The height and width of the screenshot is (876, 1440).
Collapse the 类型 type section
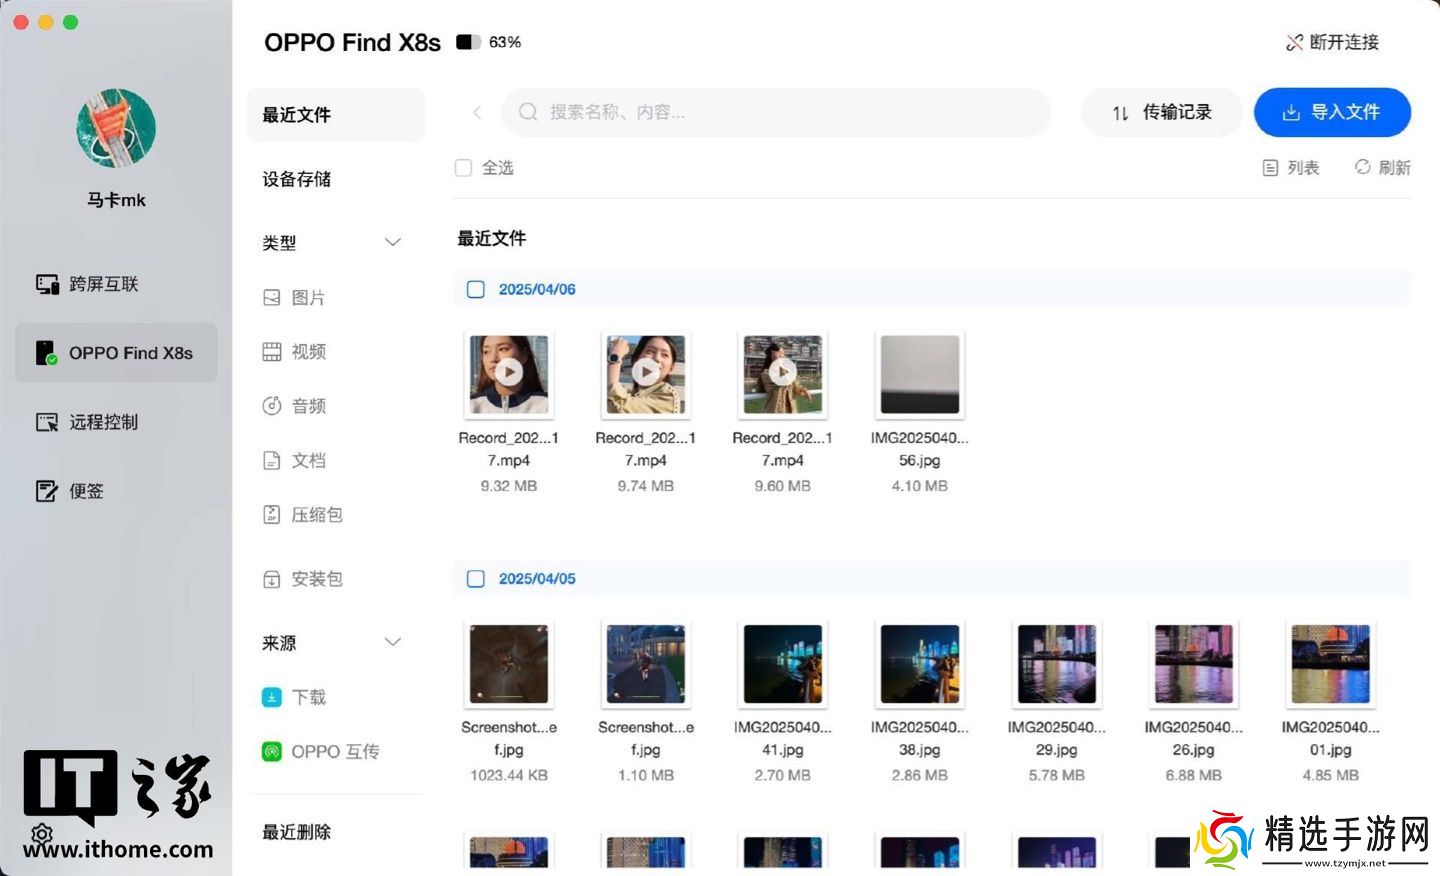click(393, 243)
